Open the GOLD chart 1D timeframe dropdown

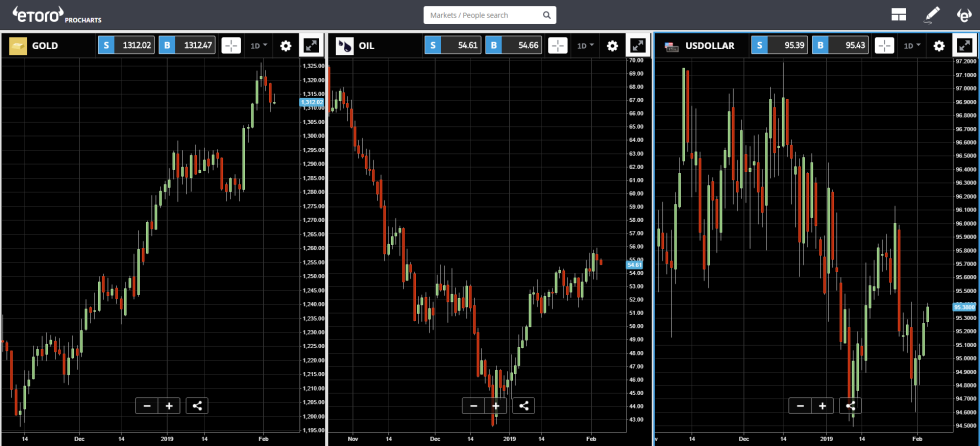[x=259, y=46]
